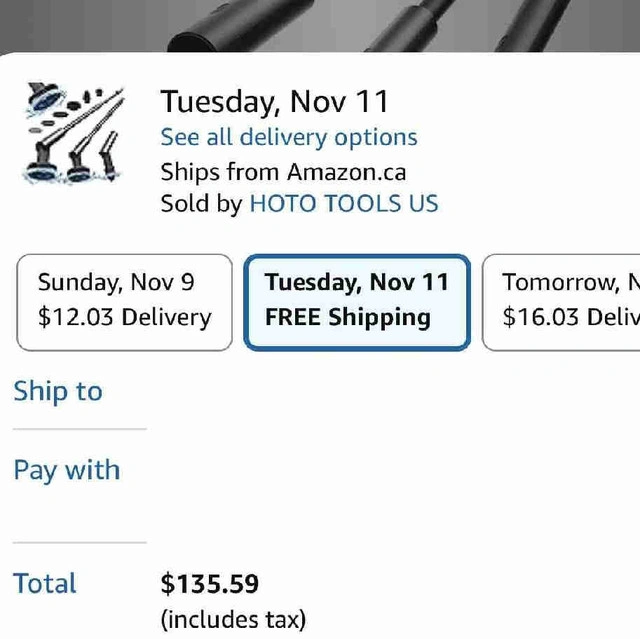The image size is (640, 639).
Task: Tap the $12.03 Delivery price text
Action: [x=124, y=318]
